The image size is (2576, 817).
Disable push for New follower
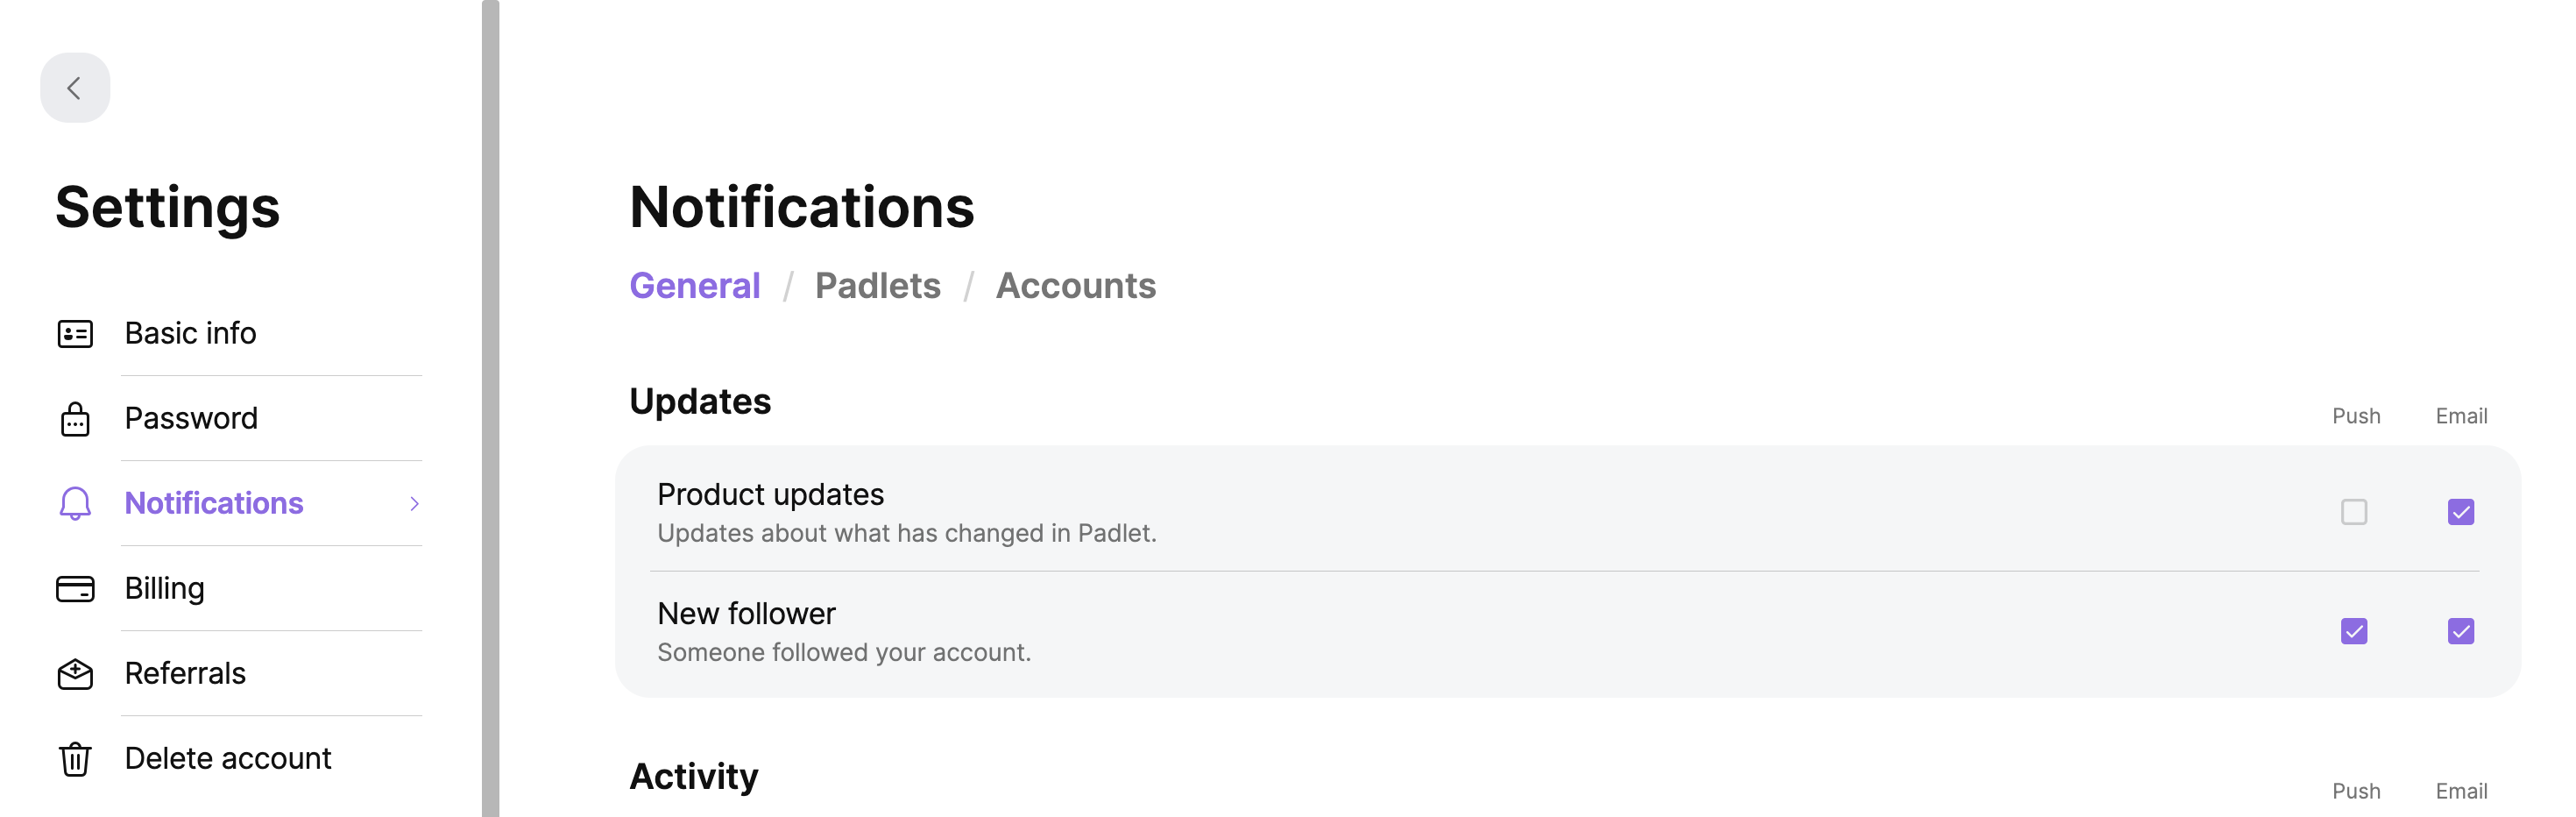[x=2354, y=631]
